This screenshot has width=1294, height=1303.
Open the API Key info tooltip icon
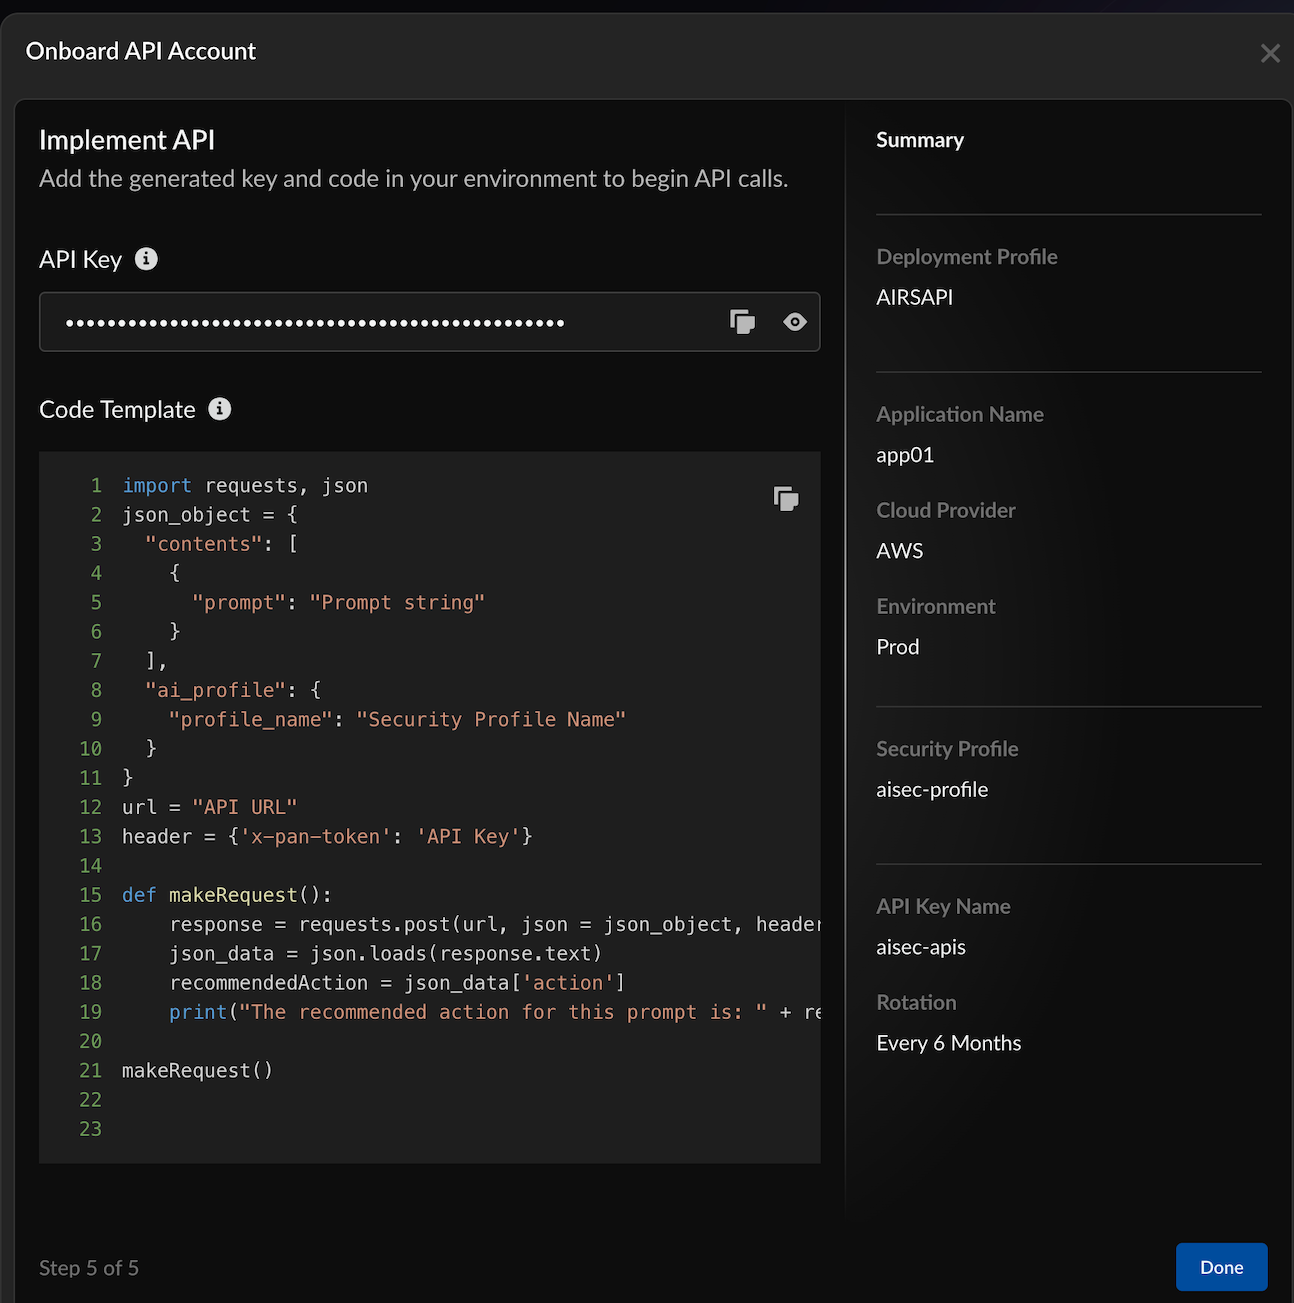pyautogui.click(x=146, y=259)
